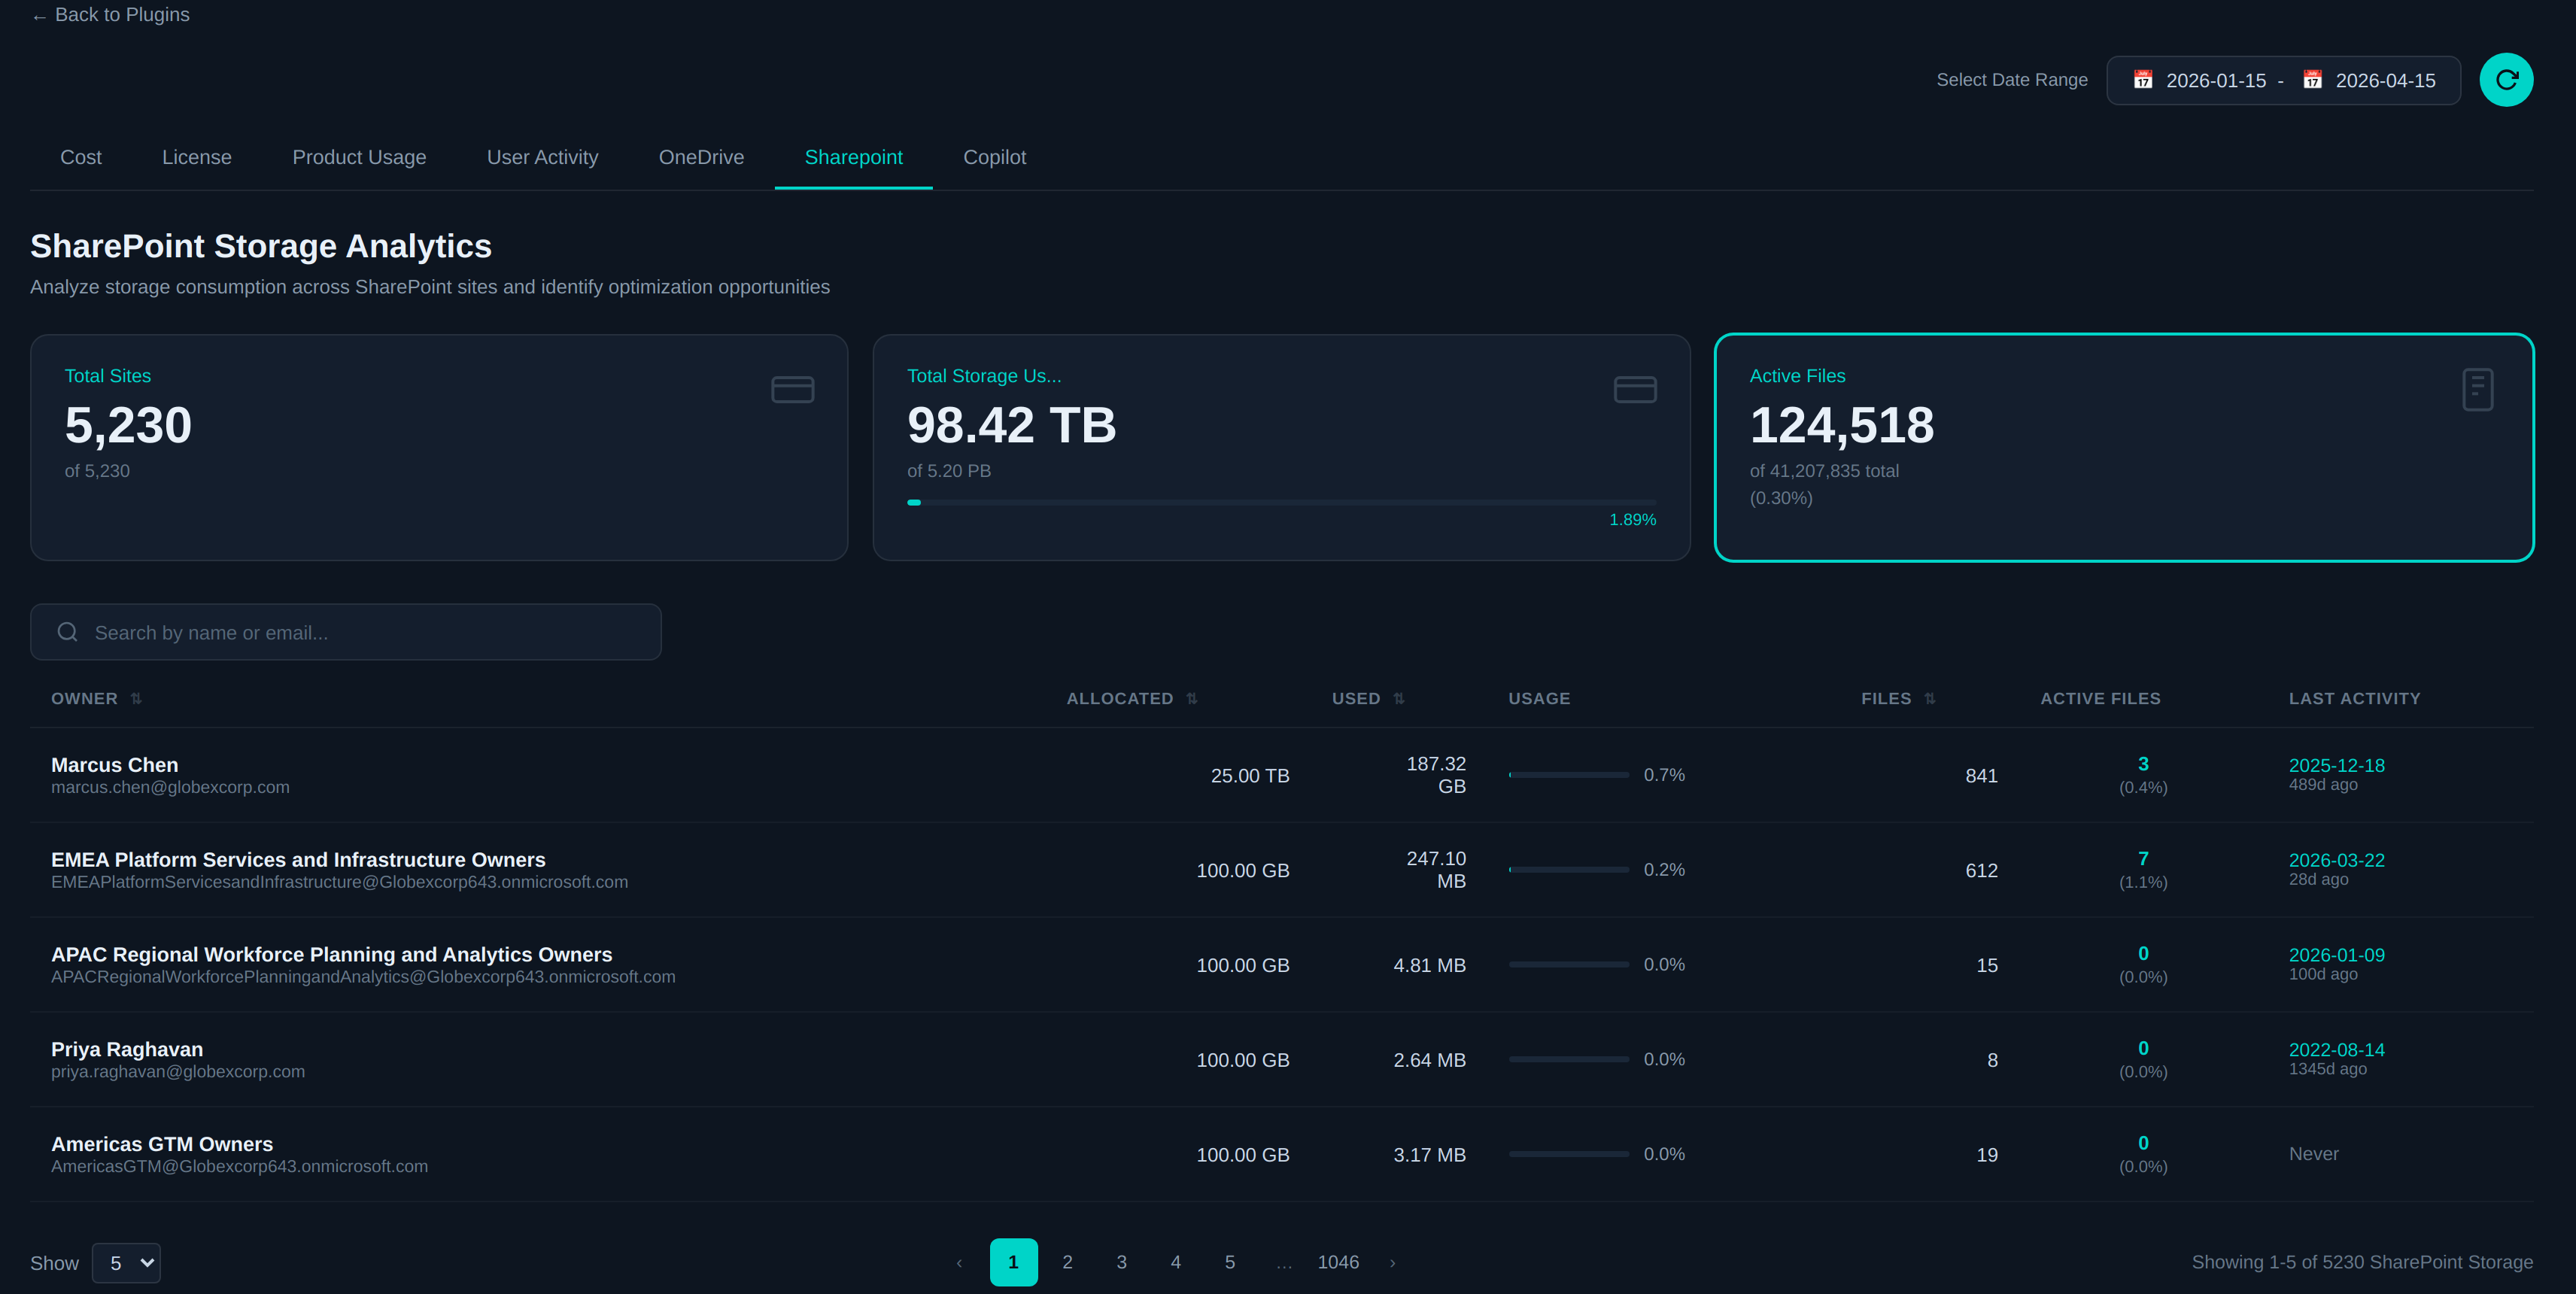The width and height of the screenshot is (2576, 1294).
Task: Click the 2026-01-09 last activity date
Action: click(2336, 956)
